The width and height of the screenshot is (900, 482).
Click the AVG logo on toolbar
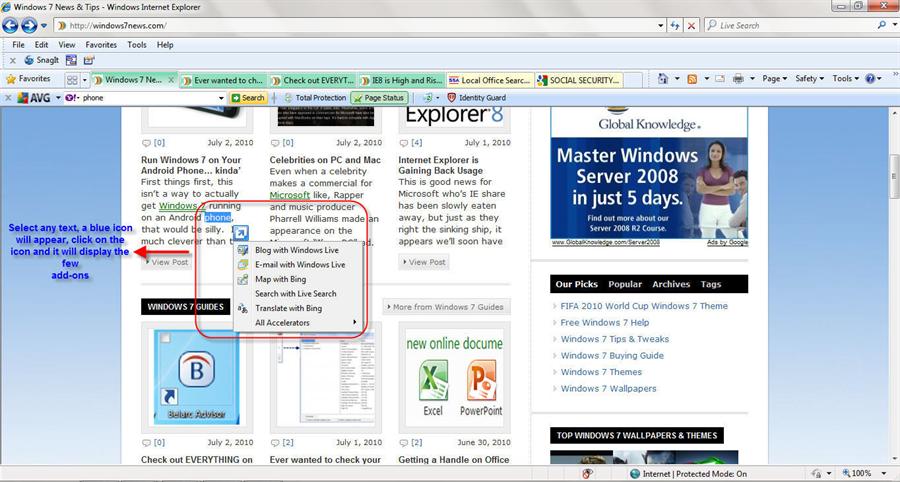[33, 98]
